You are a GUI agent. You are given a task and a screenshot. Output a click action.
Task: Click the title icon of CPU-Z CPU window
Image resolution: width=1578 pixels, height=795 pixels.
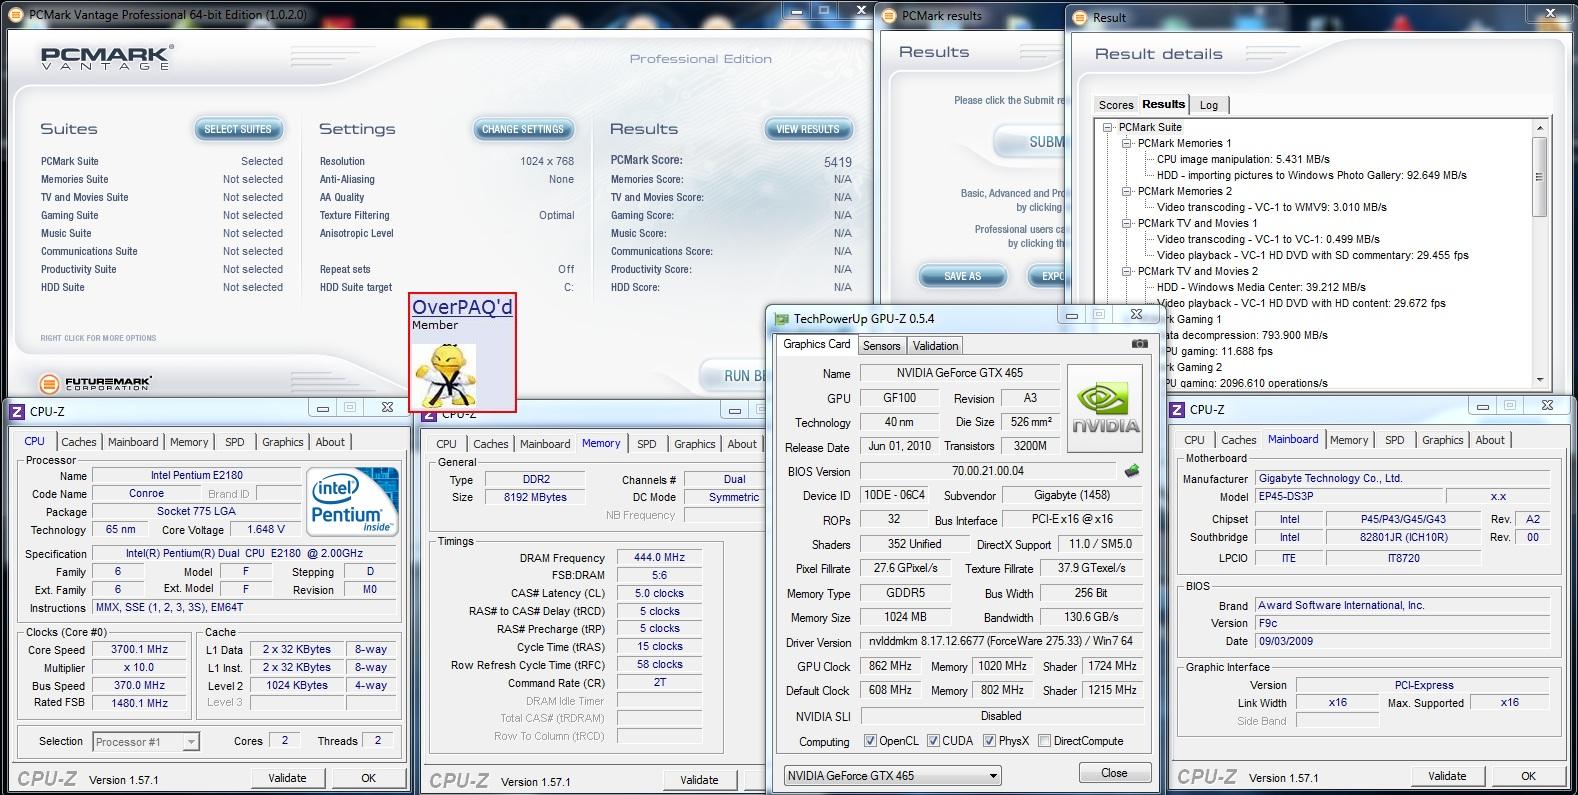click(x=18, y=411)
